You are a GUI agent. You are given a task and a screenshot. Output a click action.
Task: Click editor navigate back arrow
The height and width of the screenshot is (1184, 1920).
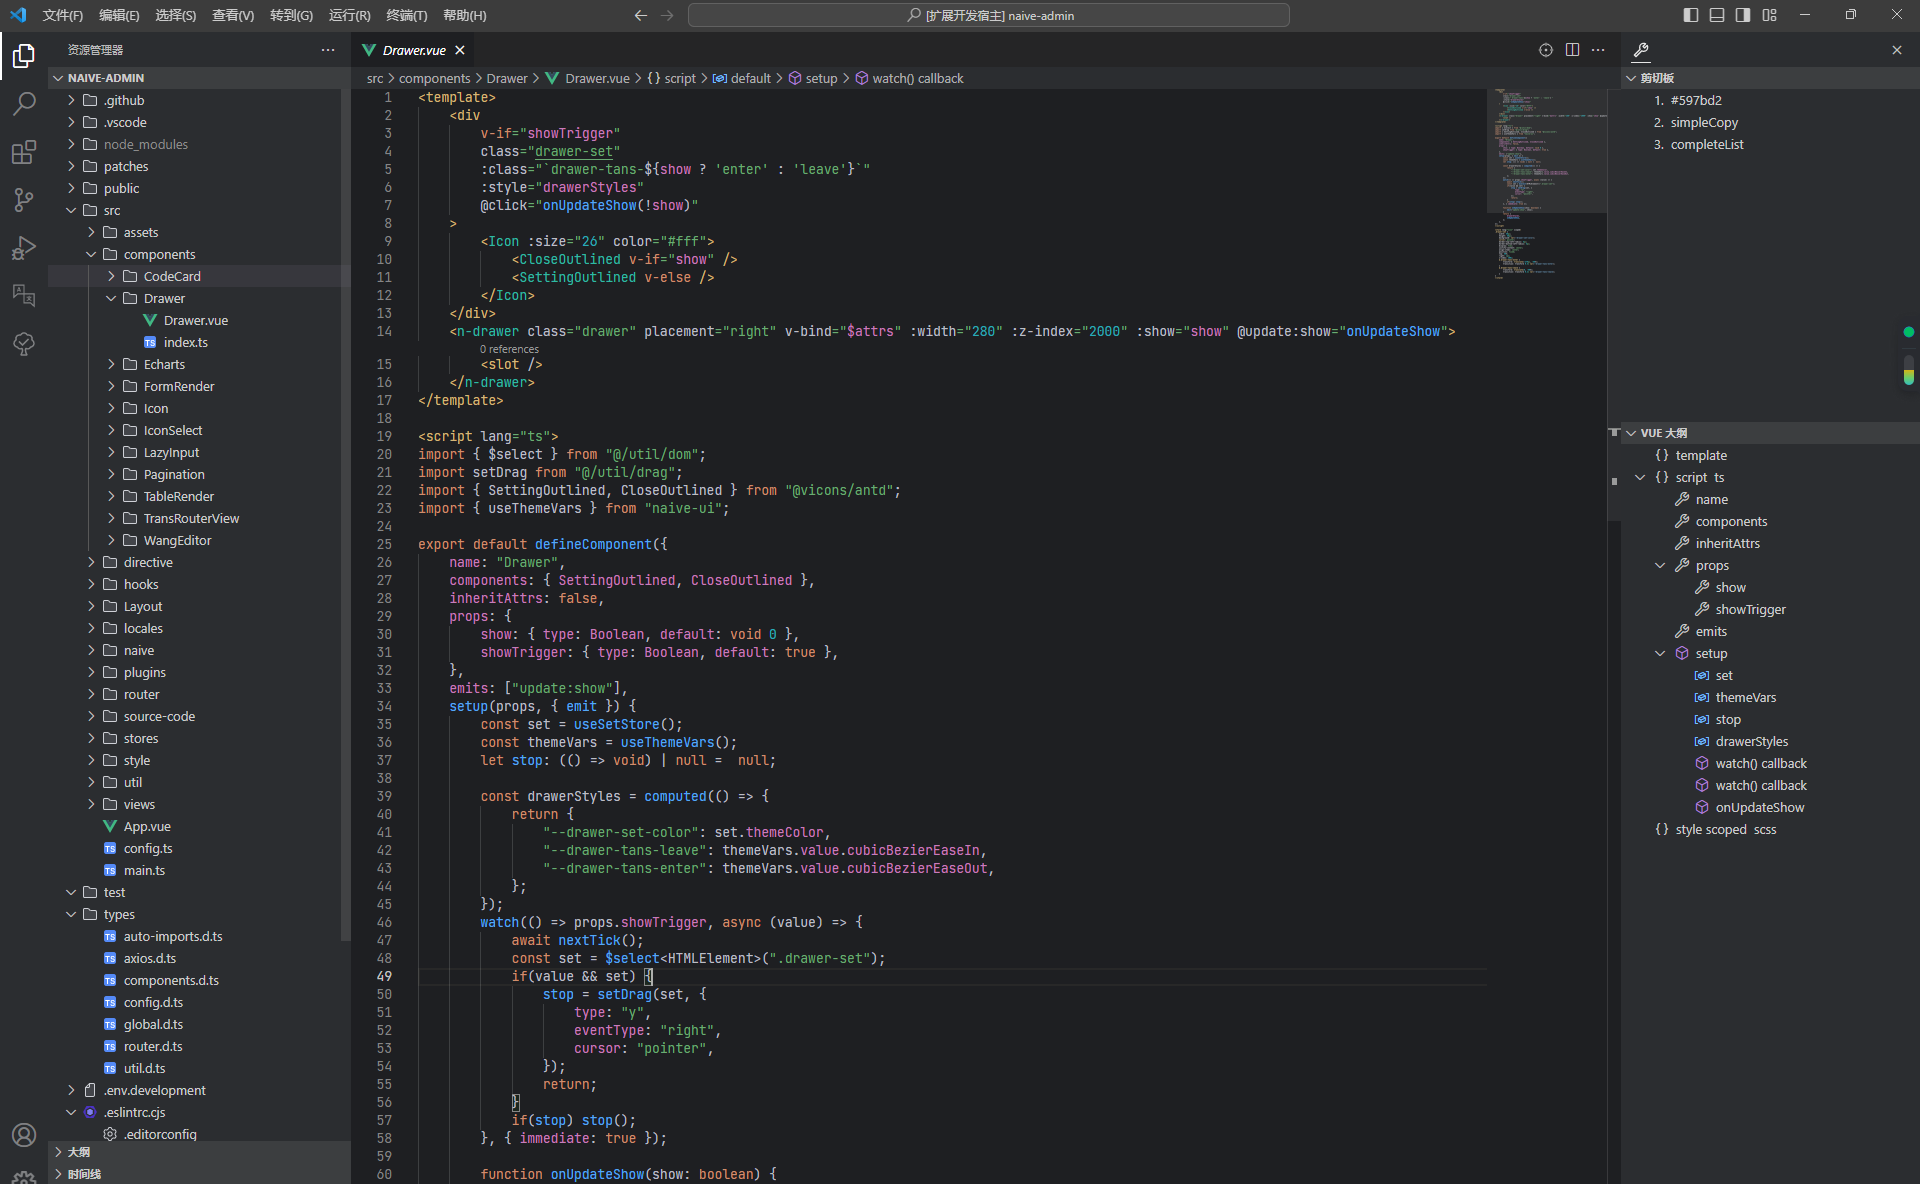point(640,15)
